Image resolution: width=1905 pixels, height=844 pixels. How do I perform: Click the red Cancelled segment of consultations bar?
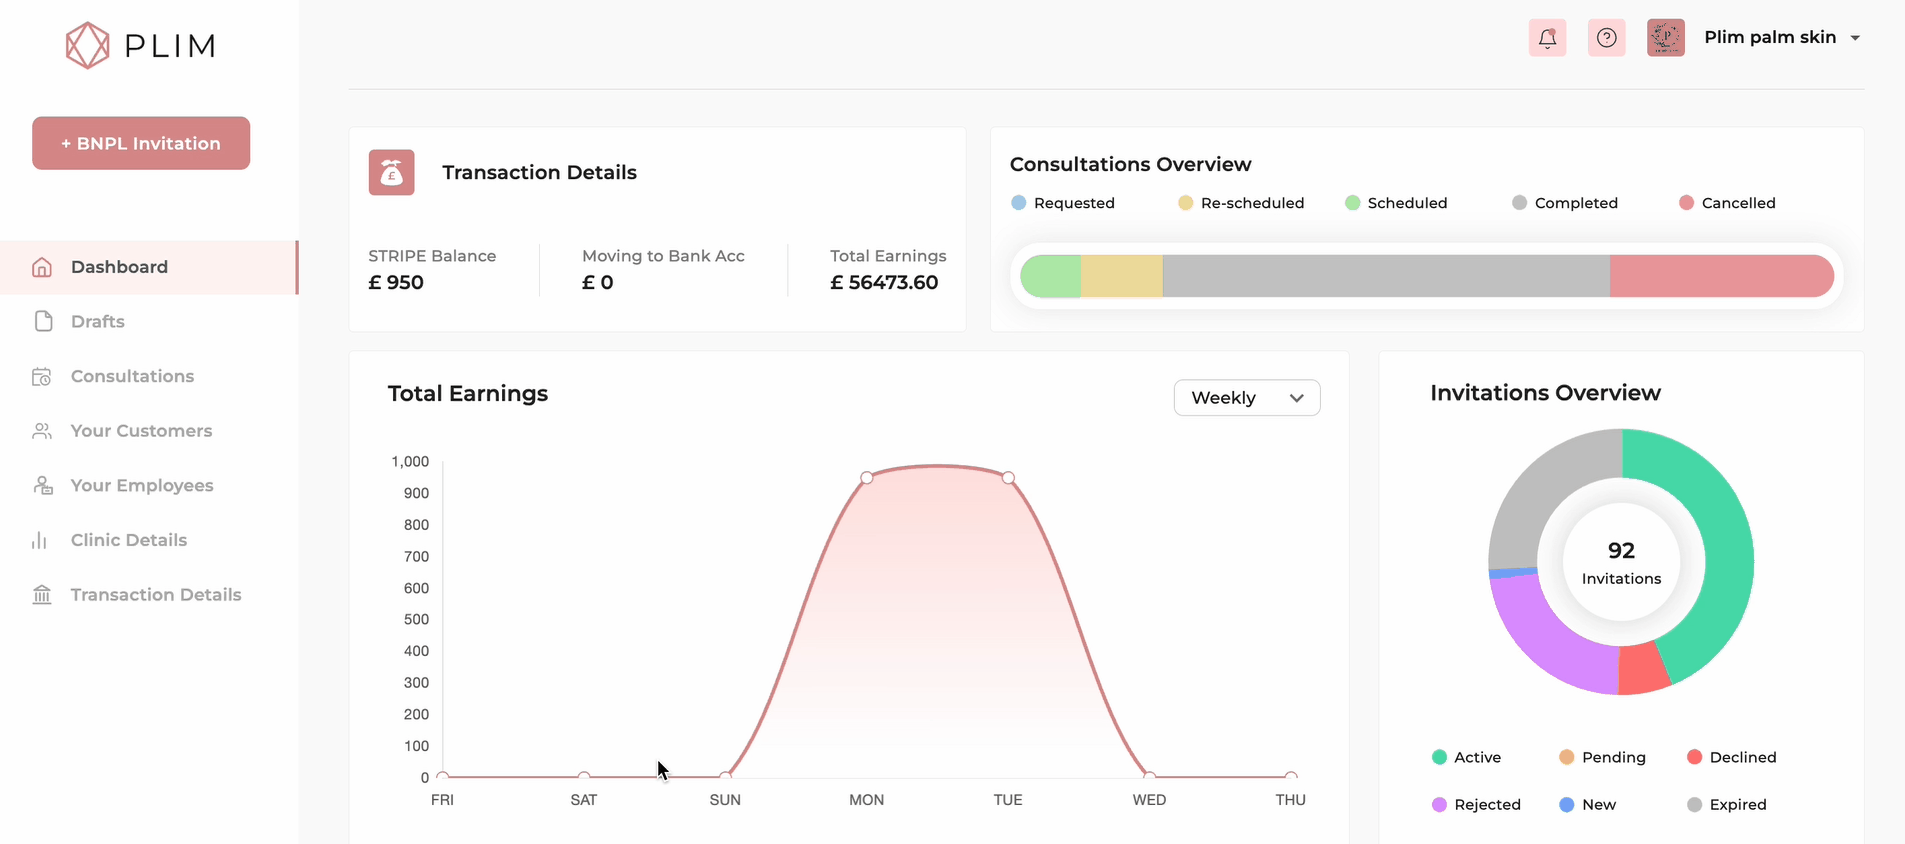1720,276
